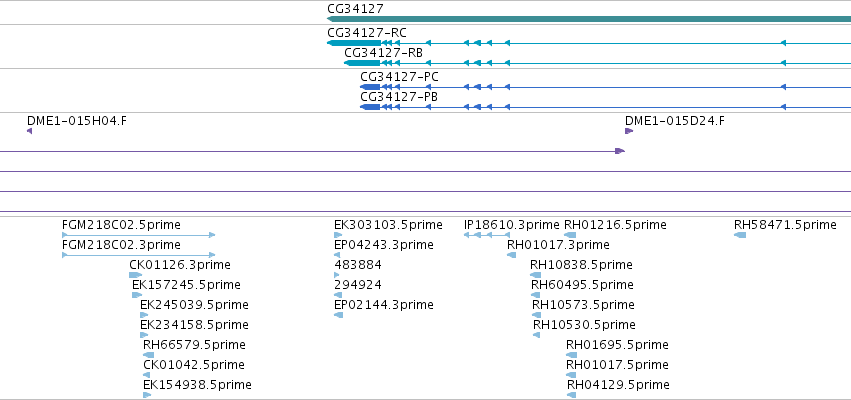Select the RH04129.5prime feature label

[618, 385]
